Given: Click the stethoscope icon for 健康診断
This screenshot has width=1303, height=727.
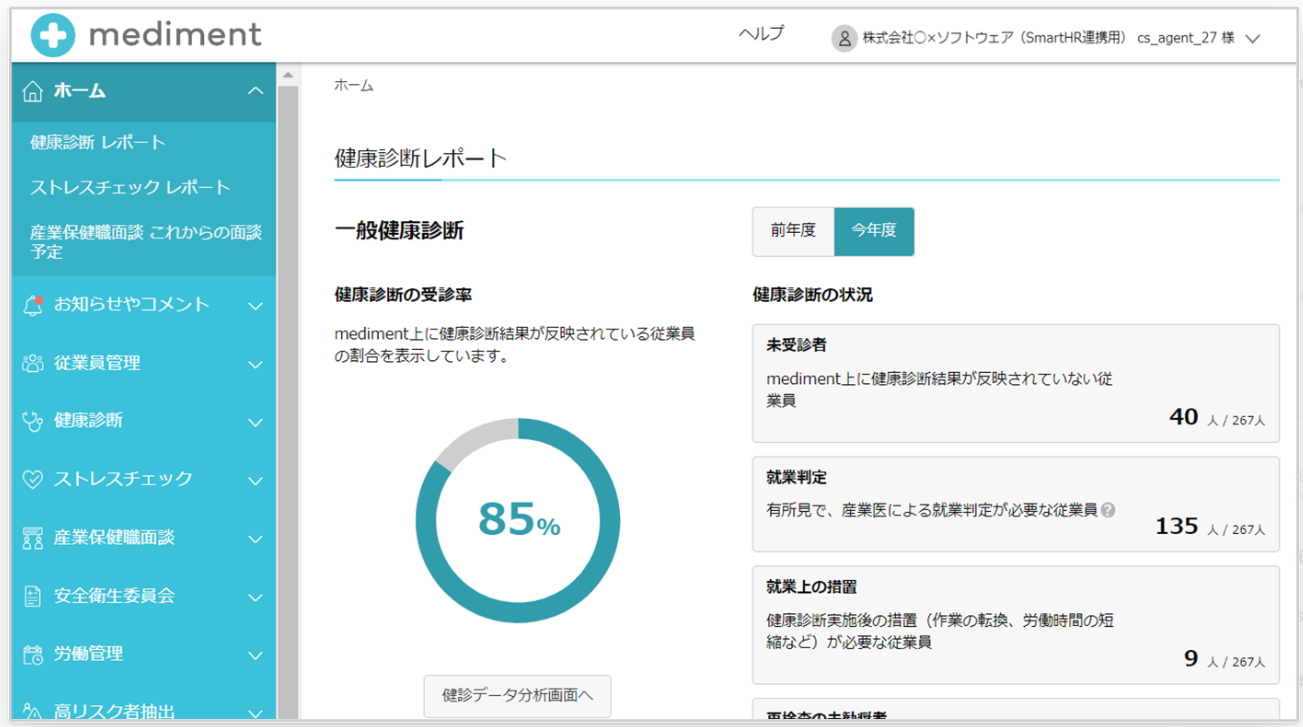Looking at the screenshot, I should [33, 421].
